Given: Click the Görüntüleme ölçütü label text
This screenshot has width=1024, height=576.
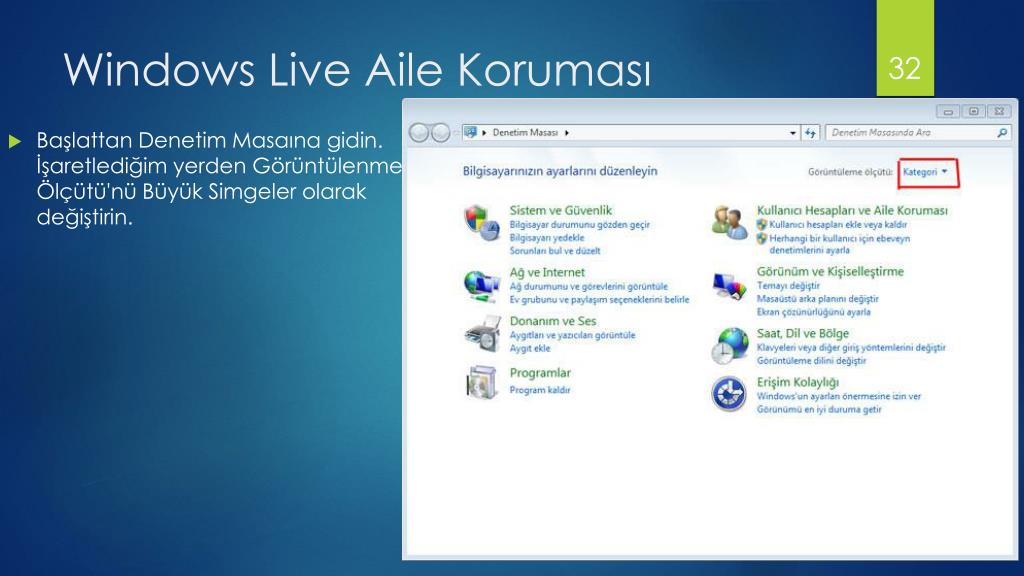Looking at the screenshot, I should (850, 172).
